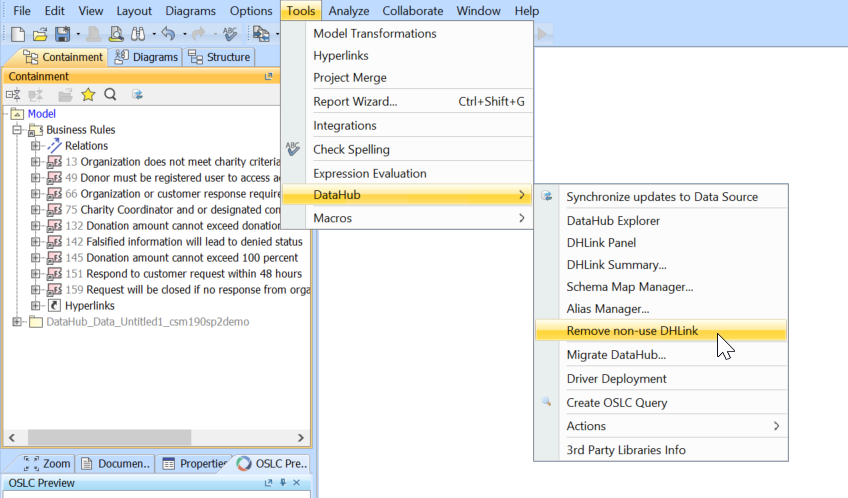
Task: Click the magnifier search icon in Containment
Action: pos(110,95)
